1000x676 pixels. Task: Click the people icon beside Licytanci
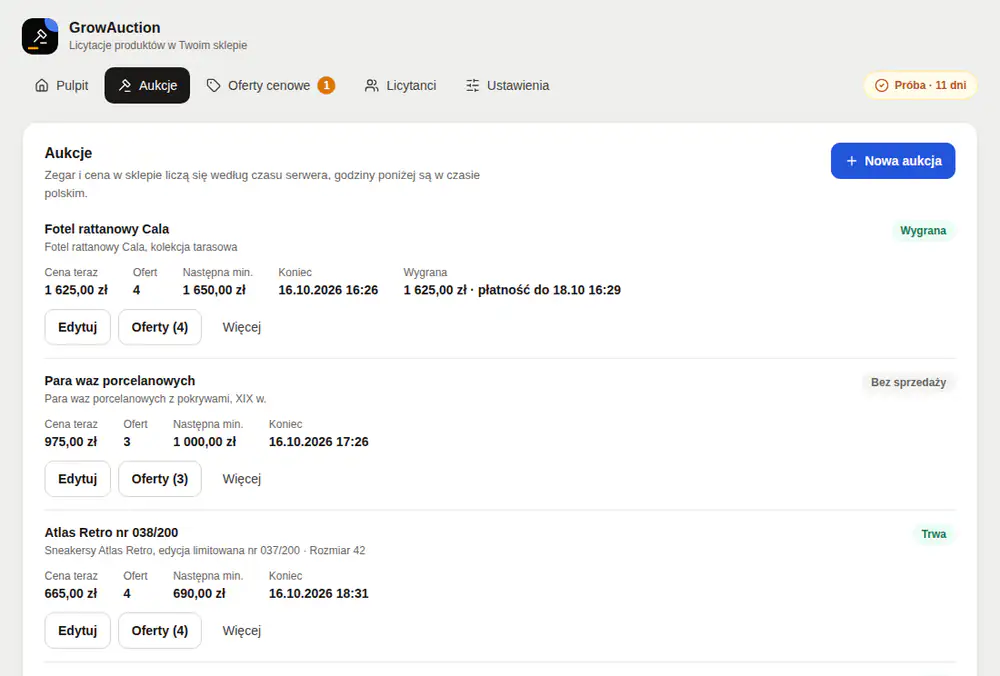[x=371, y=85]
